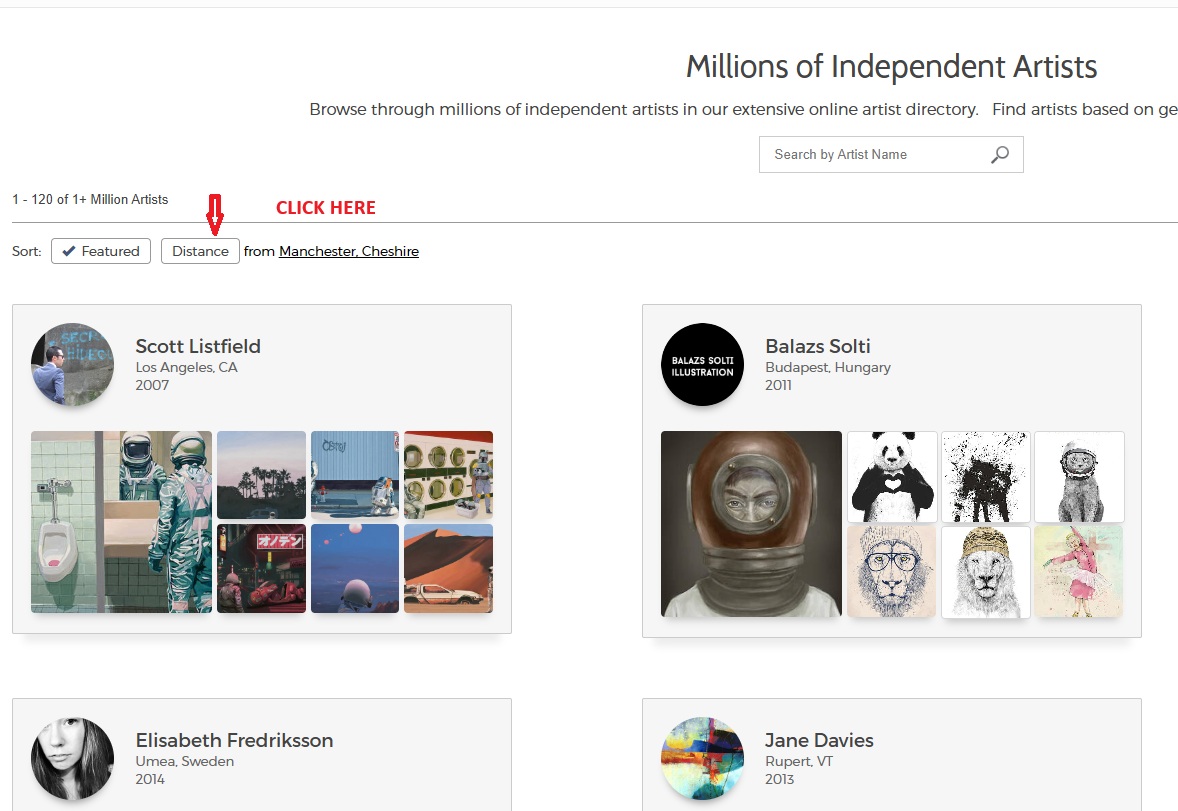Open the Elisabeth Fredriksson name link
The height and width of the screenshot is (811, 1178).
(234, 740)
